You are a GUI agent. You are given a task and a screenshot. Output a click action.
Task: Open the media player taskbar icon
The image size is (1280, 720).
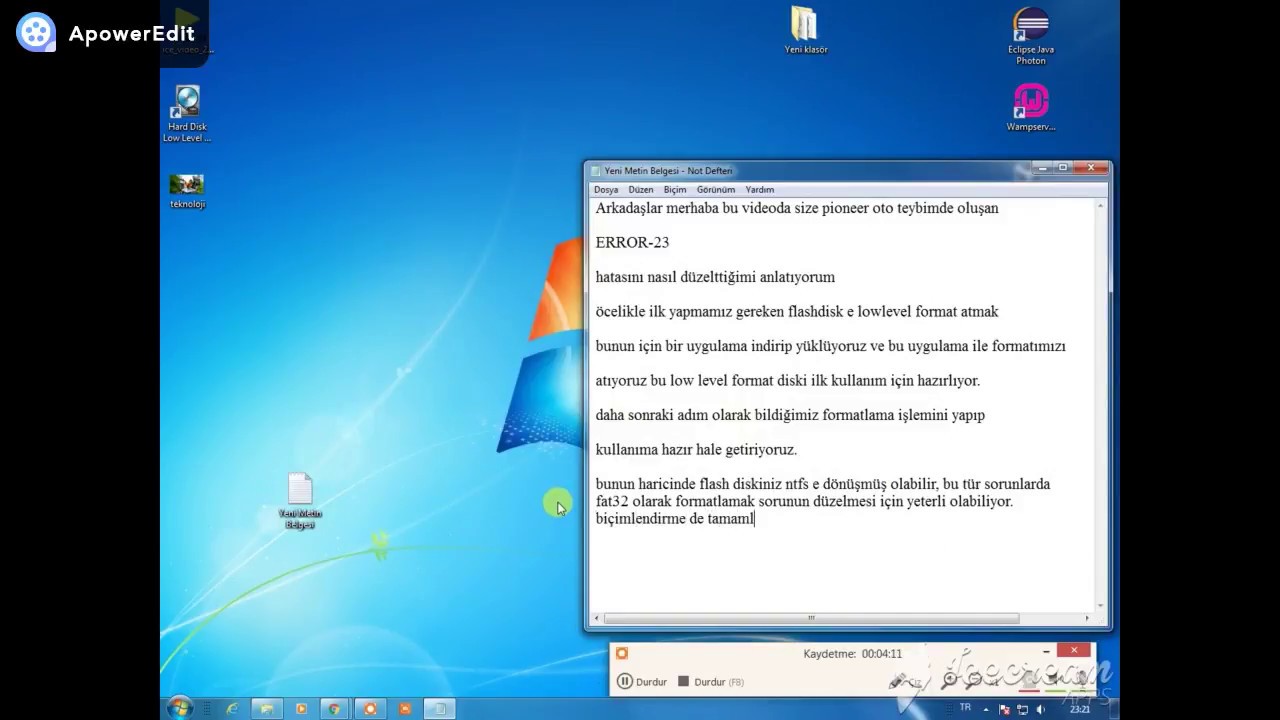click(301, 708)
